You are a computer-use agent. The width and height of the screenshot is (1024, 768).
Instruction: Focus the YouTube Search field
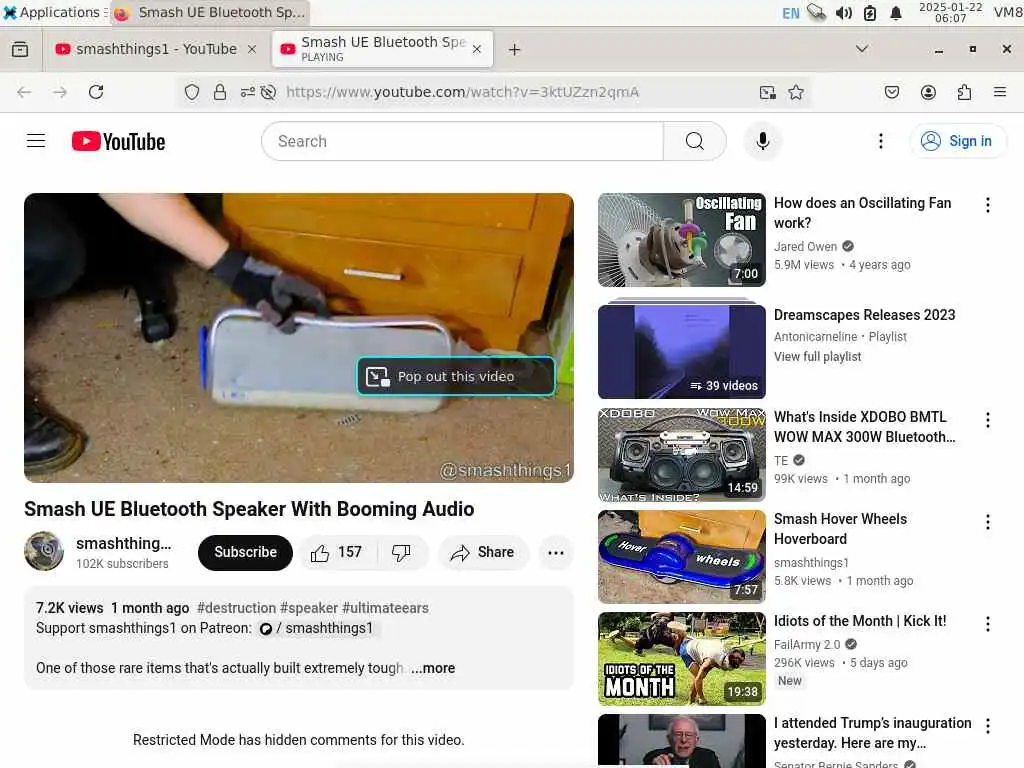click(x=462, y=141)
